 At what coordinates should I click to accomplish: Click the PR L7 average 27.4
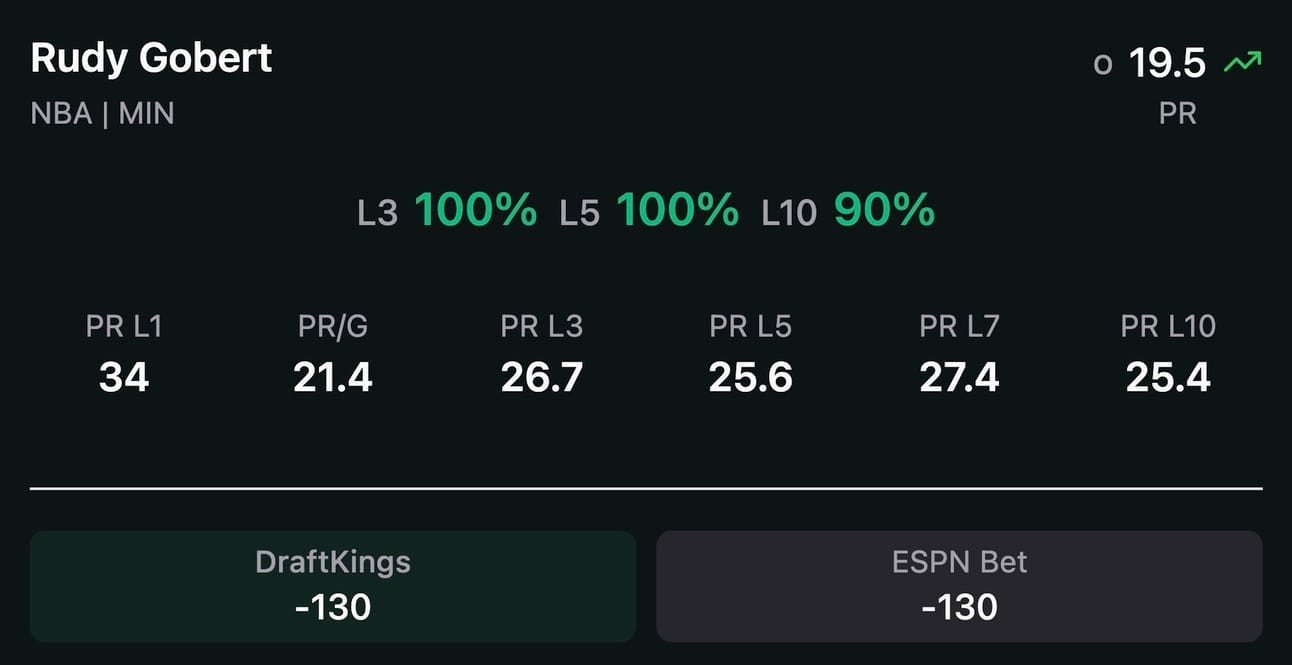tap(960, 378)
